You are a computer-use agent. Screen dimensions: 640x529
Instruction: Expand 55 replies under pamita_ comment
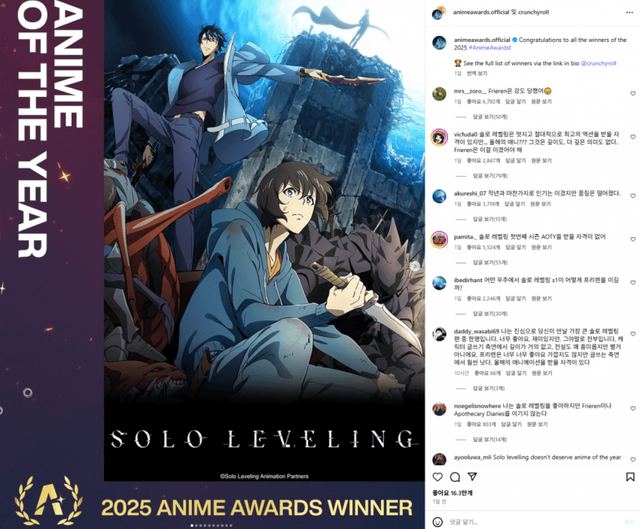[x=490, y=262]
